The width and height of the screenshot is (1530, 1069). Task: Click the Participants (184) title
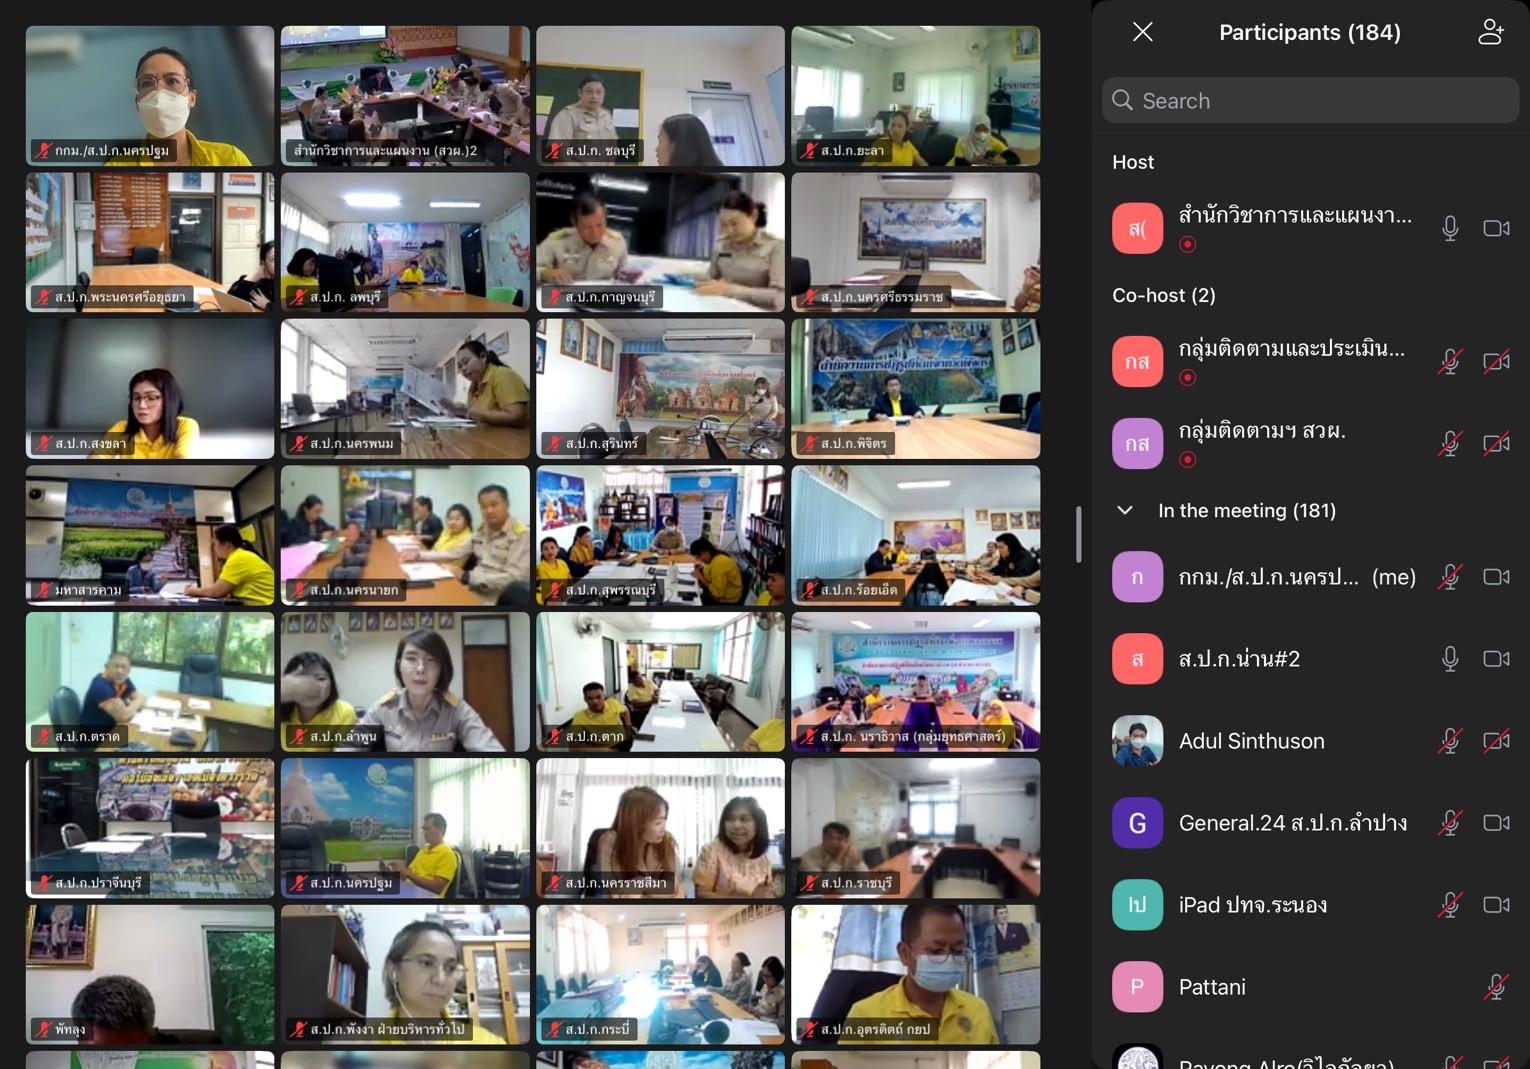pyautogui.click(x=1310, y=33)
